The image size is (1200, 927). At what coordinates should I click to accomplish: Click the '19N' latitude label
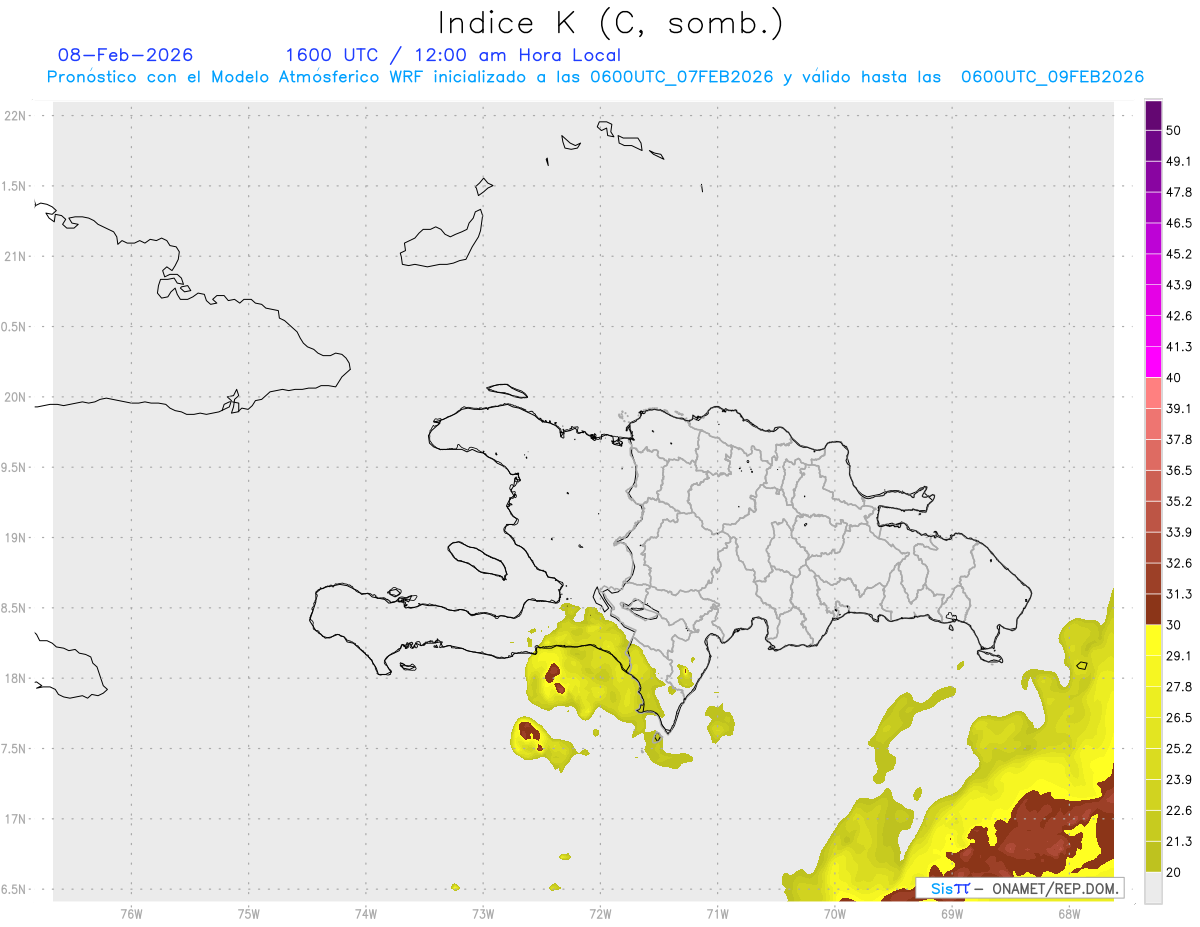(16, 538)
